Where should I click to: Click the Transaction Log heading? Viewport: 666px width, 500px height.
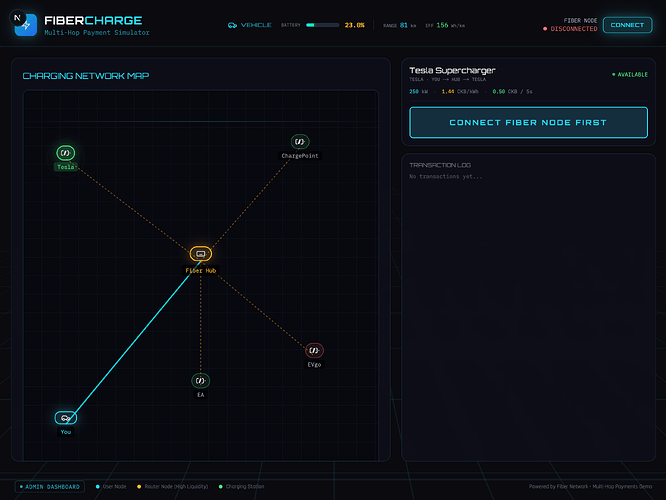[x=440, y=165]
